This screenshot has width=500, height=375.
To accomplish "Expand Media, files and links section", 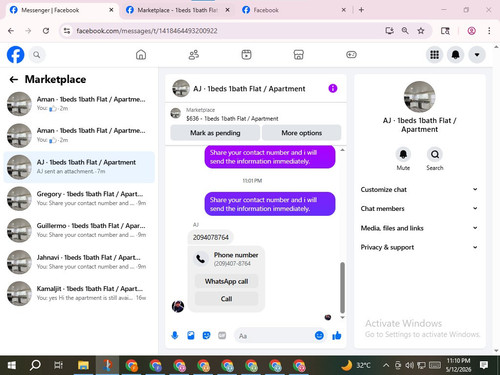I will 419,228.
